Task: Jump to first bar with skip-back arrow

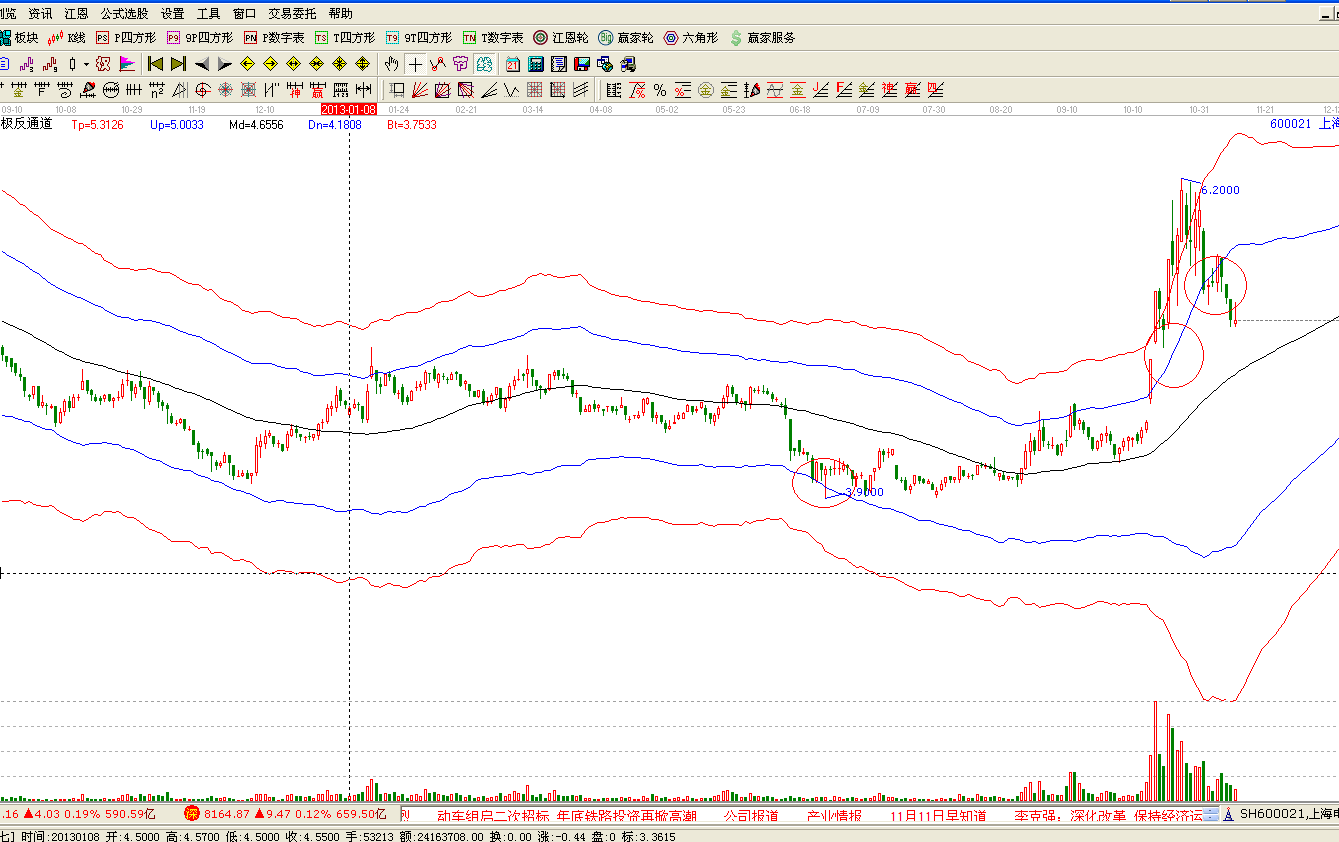Action: tap(155, 64)
